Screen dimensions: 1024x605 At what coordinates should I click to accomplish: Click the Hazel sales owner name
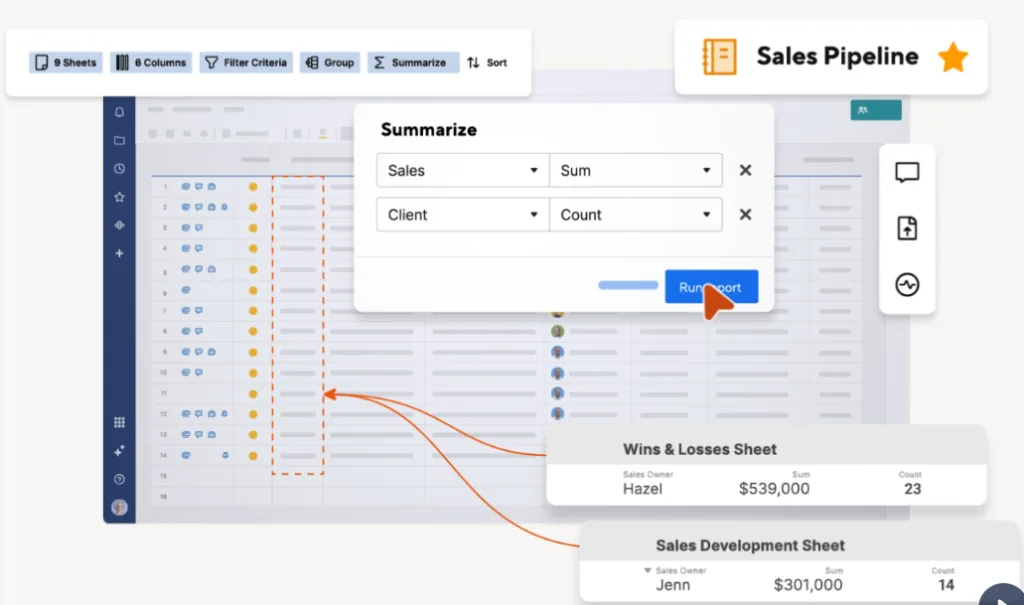[x=643, y=489]
